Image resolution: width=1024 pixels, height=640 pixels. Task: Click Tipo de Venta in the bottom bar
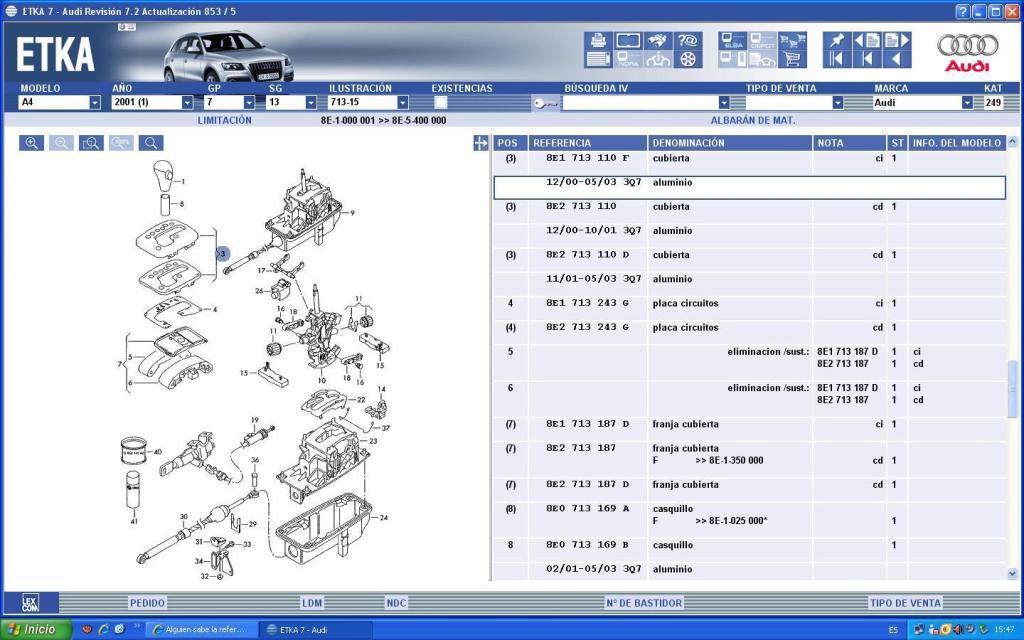click(x=905, y=603)
